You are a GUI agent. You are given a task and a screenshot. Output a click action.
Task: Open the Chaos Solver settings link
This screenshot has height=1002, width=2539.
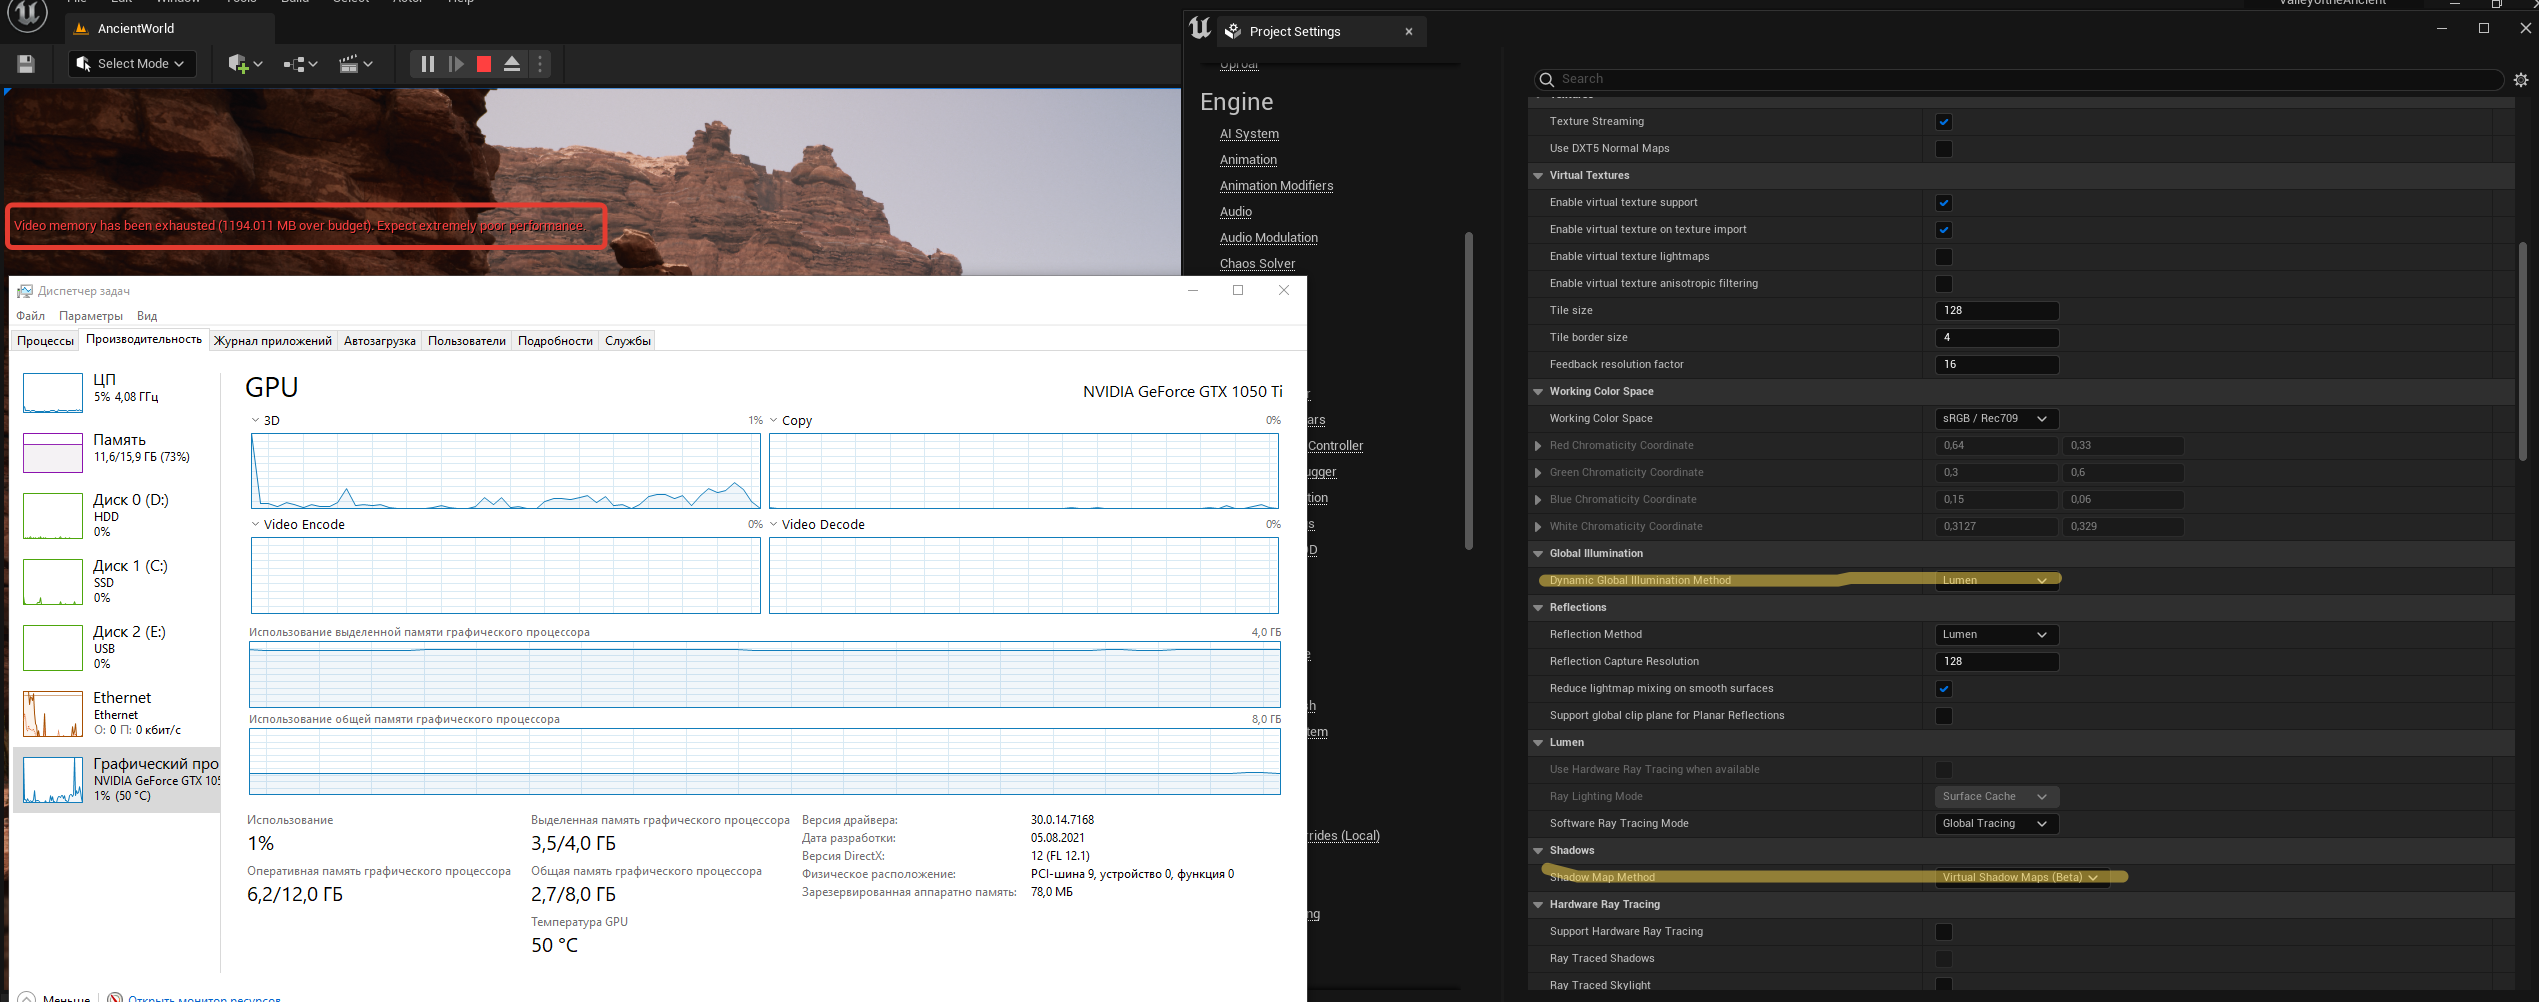pos(1257,264)
